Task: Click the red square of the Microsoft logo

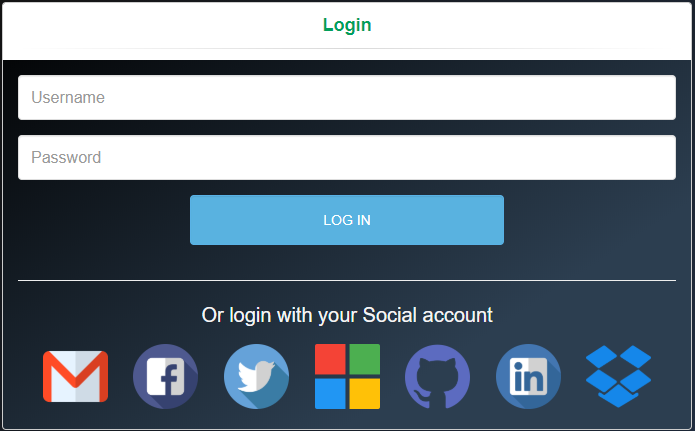Action: coord(330,359)
